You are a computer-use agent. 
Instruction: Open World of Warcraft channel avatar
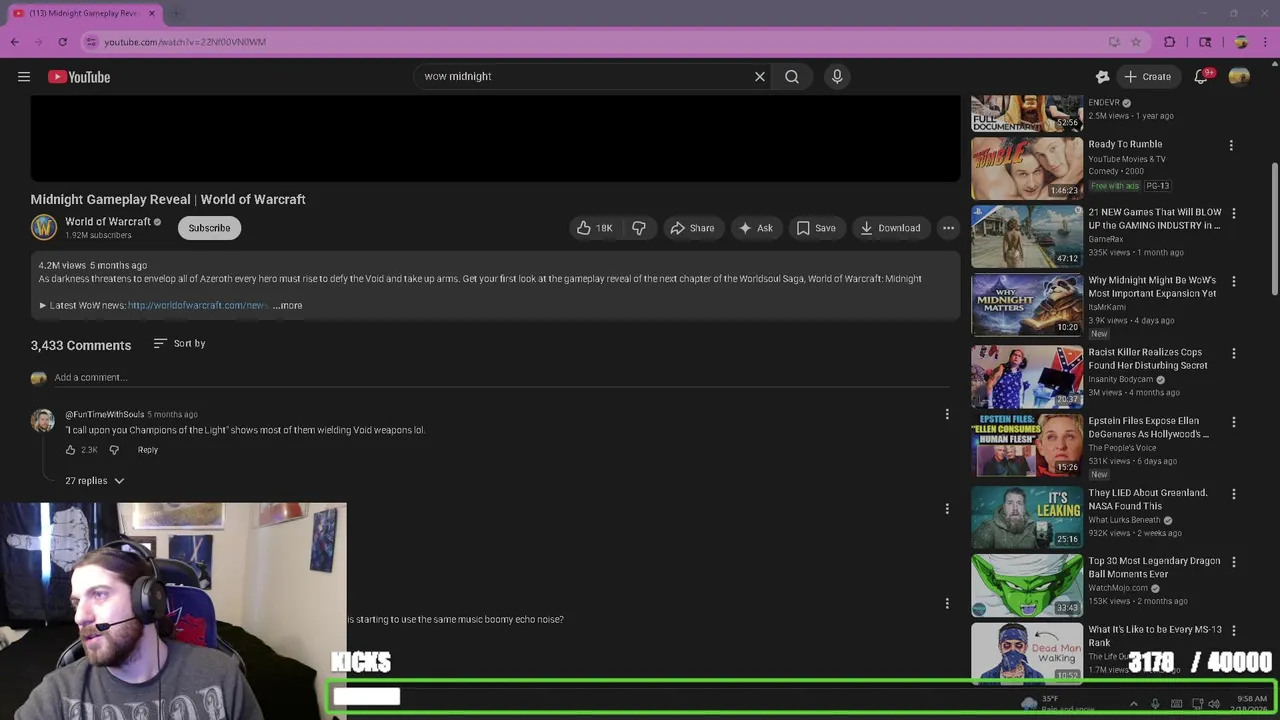[x=43, y=228]
